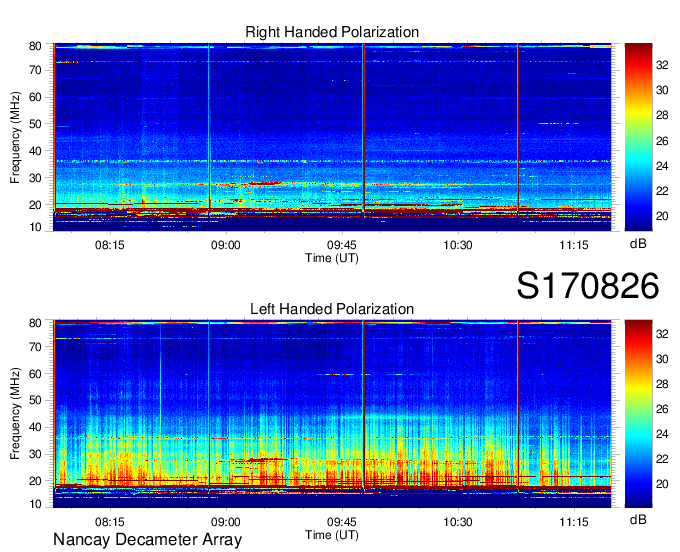The image size is (680, 552).
Task: Click 10:30 tick of Right Handed plot
Action: pos(458,245)
